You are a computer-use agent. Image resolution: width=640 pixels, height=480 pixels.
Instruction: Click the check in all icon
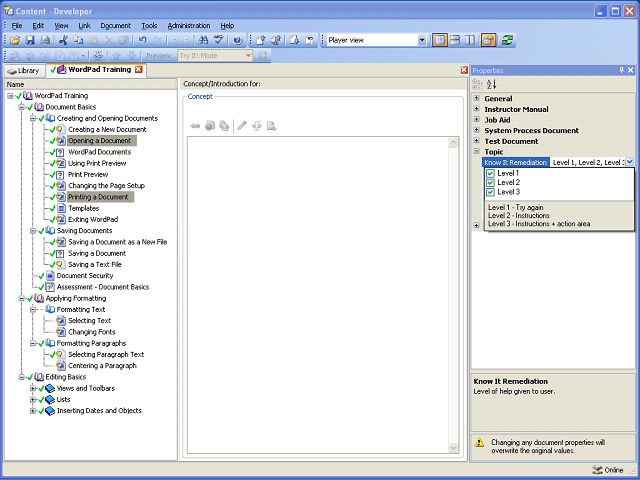click(x=276, y=40)
